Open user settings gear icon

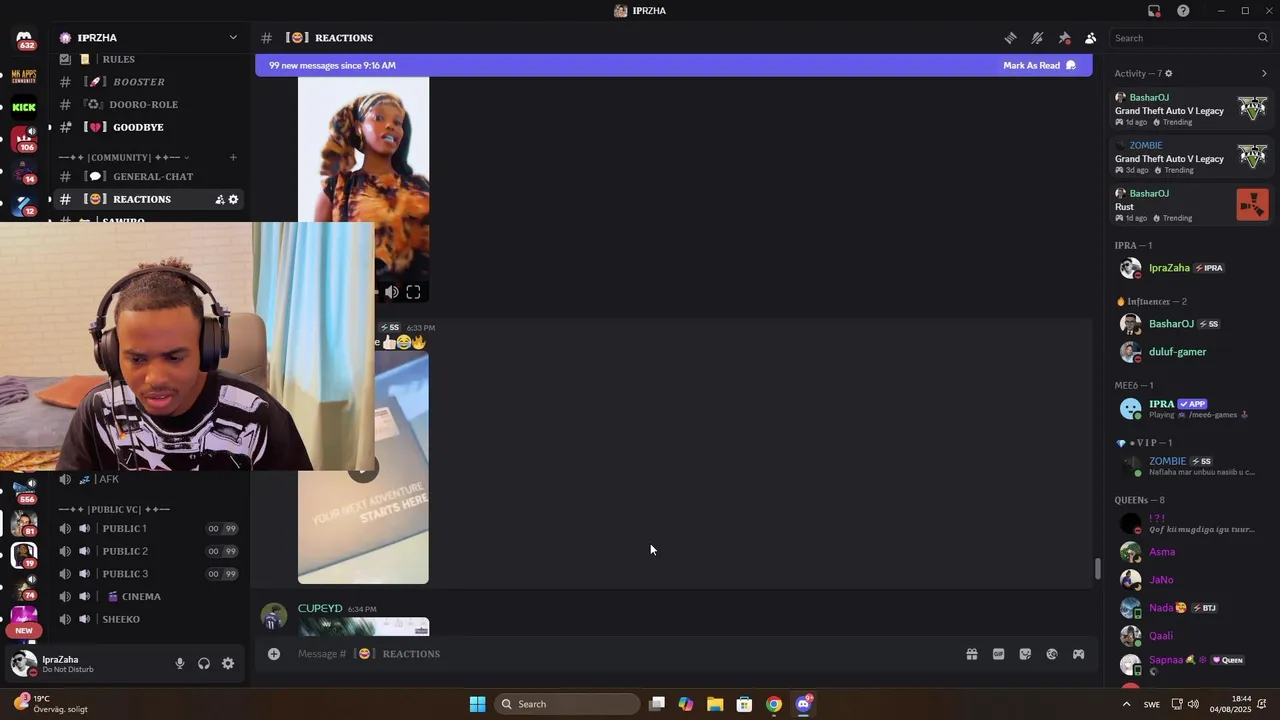(x=228, y=663)
